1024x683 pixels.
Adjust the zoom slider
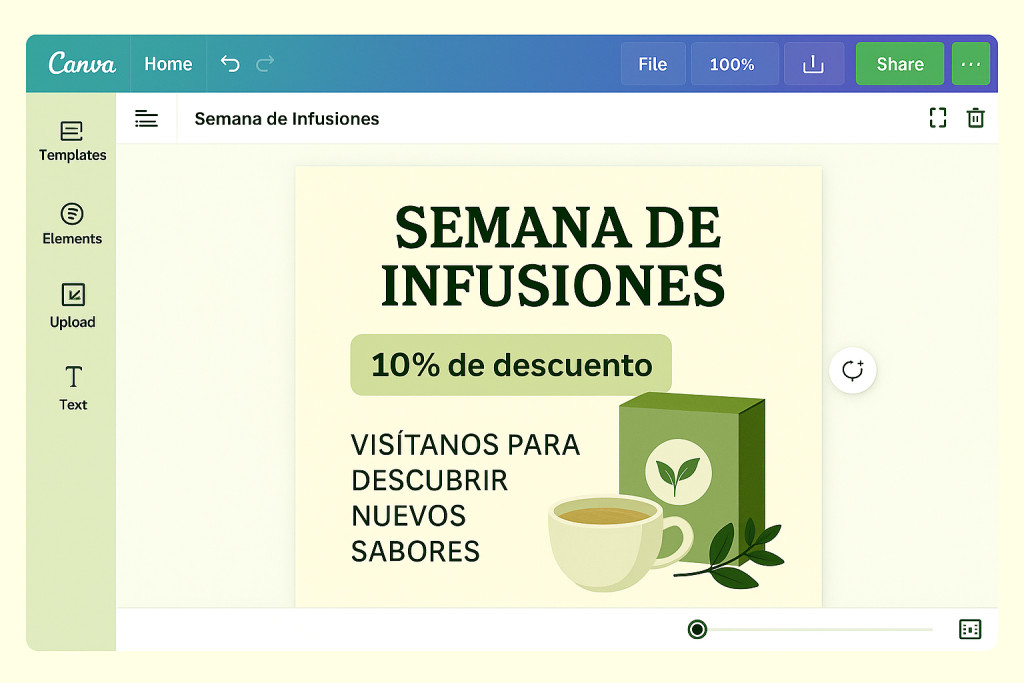(x=698, y=629)
